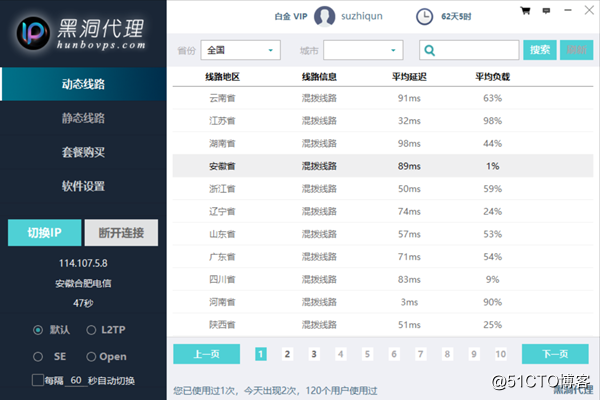Image resolution: width=600 pixels, height=400 pixels.
Task: Click the 3ms latency value
Action: tap(409, 302)
